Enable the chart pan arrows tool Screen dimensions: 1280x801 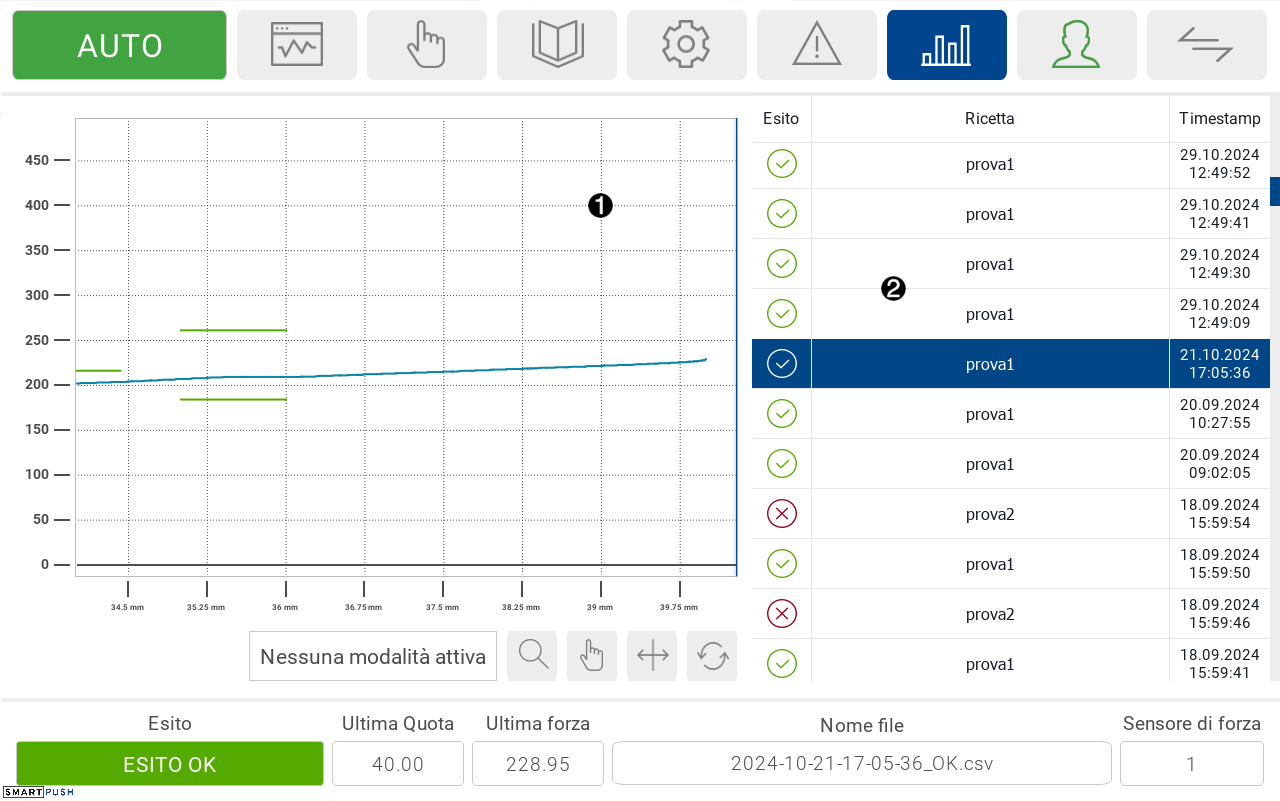tap(652, 656)
